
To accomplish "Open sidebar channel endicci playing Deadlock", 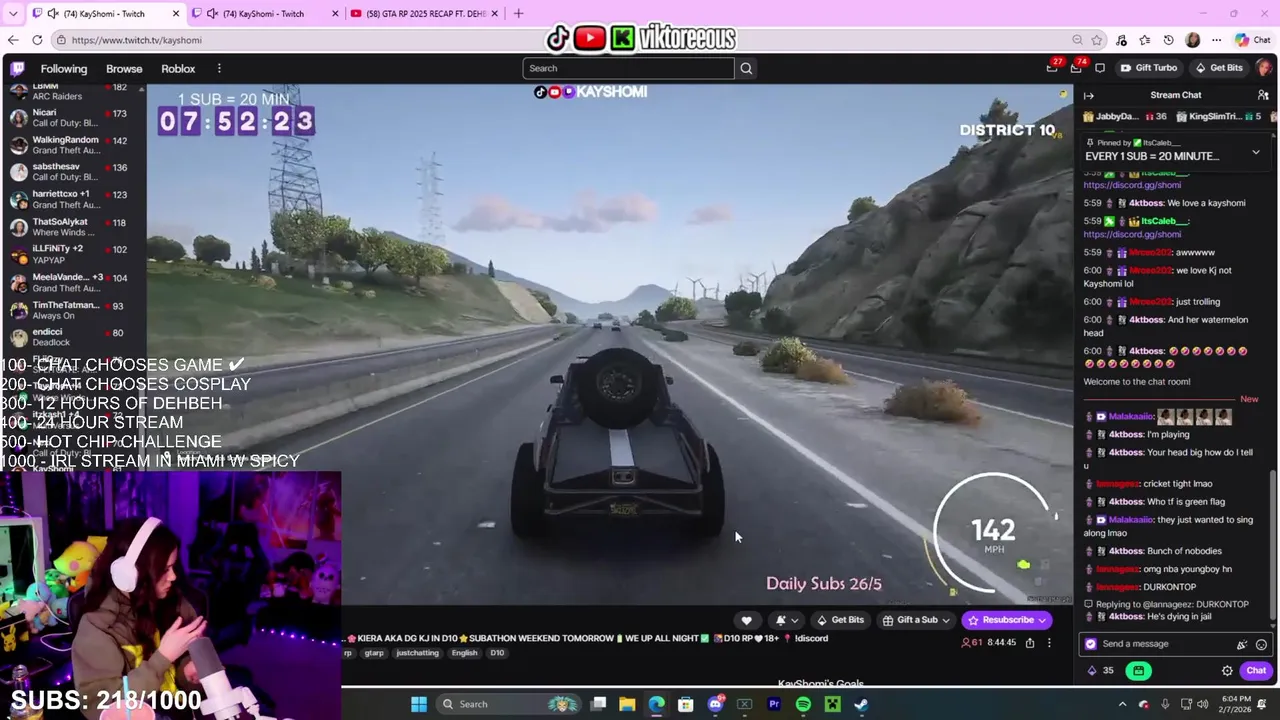I will (73, 337).
